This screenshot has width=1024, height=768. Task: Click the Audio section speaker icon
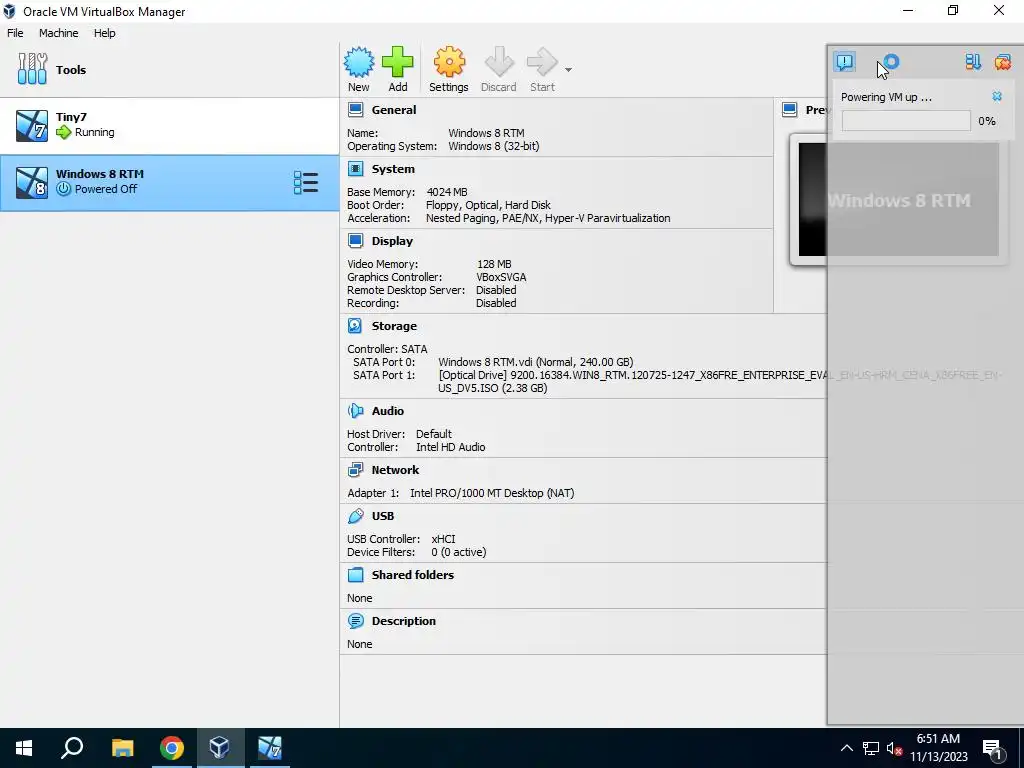355,411
